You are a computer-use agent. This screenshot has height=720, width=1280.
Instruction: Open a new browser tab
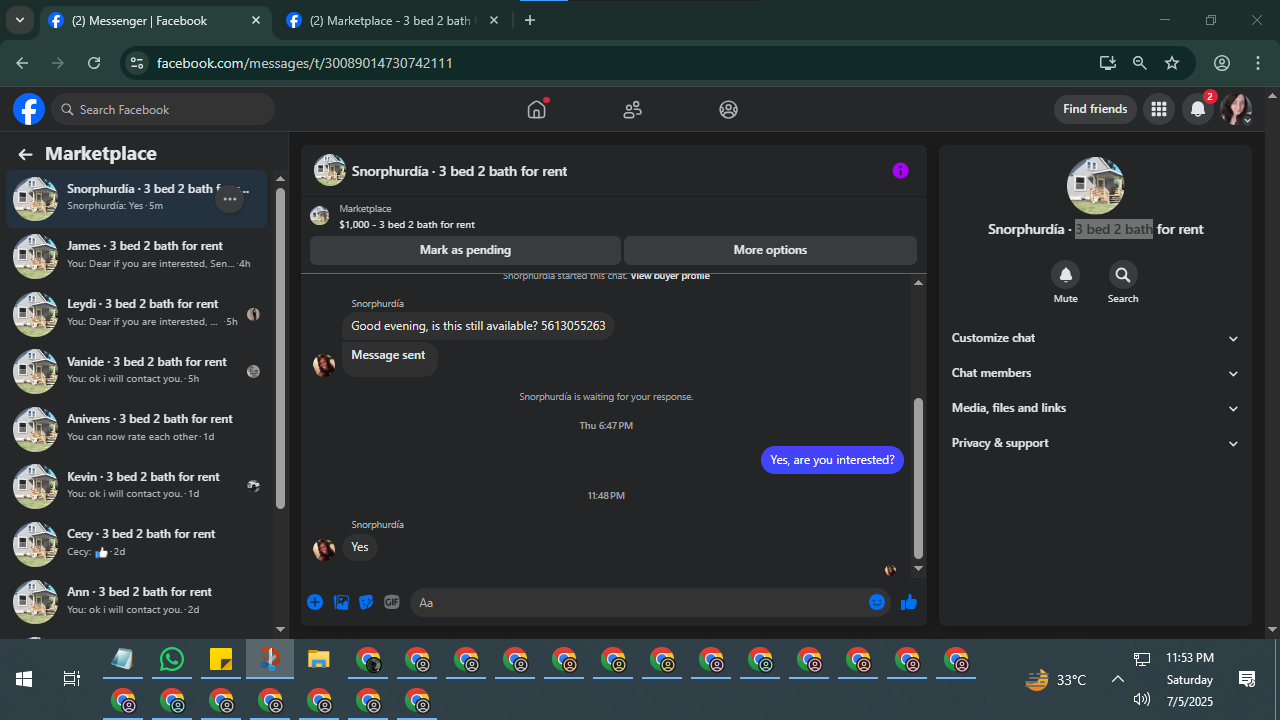pyautogui.click(x=530, y=20)
